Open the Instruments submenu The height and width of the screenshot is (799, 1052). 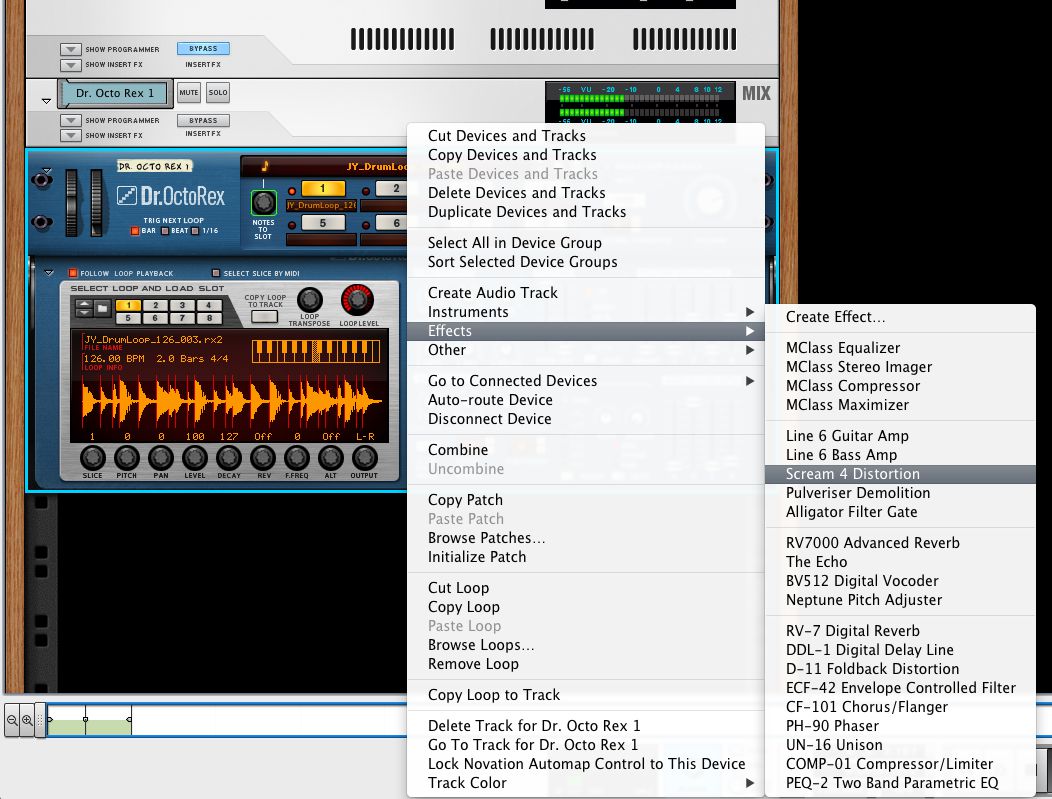point(586,312)
